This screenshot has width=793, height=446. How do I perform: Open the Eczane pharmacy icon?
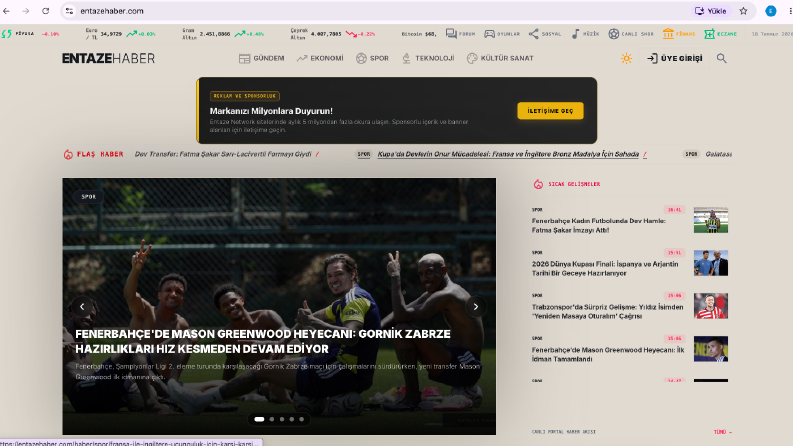(x=710, y=34)
